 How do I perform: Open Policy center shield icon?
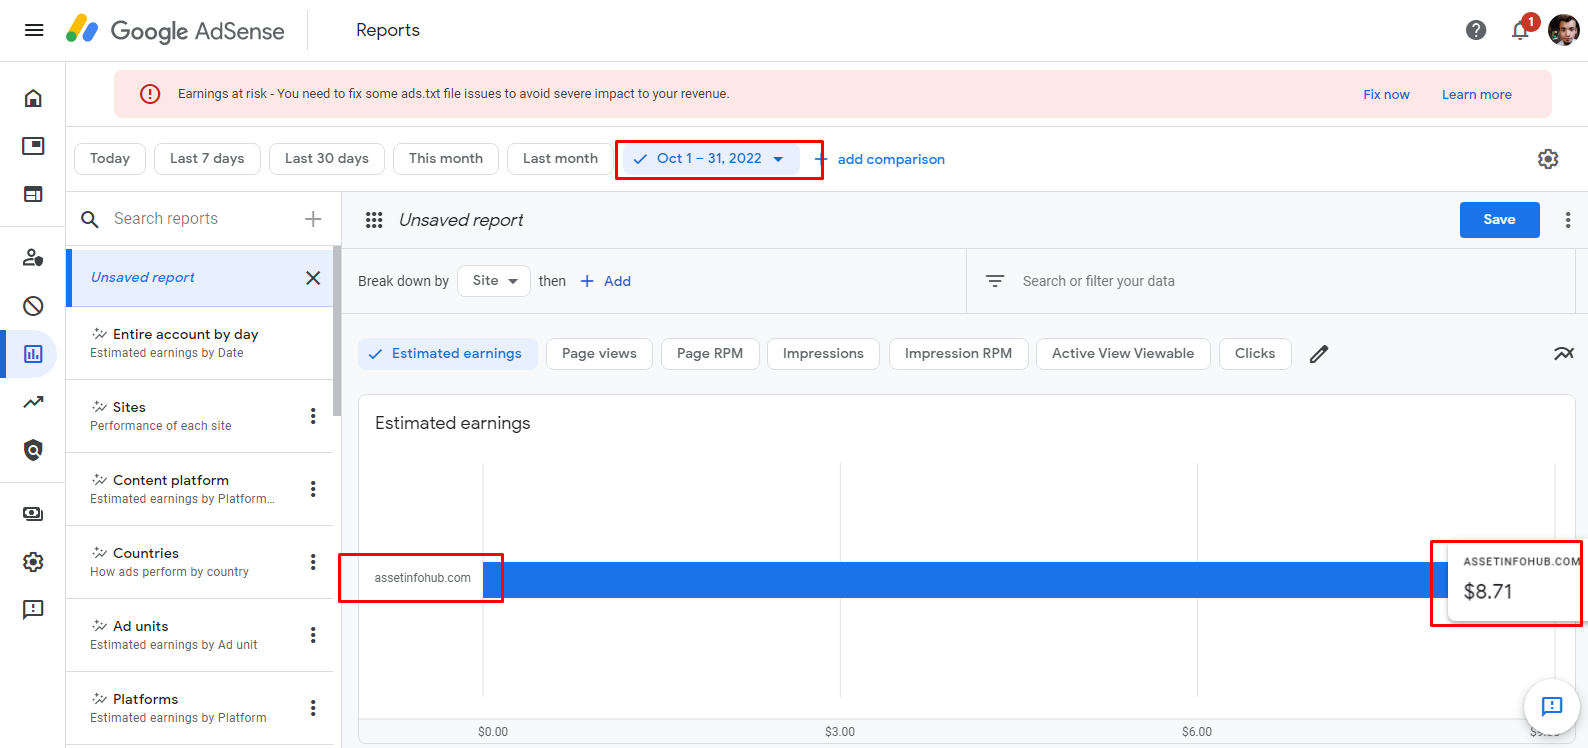pos(33,450)
